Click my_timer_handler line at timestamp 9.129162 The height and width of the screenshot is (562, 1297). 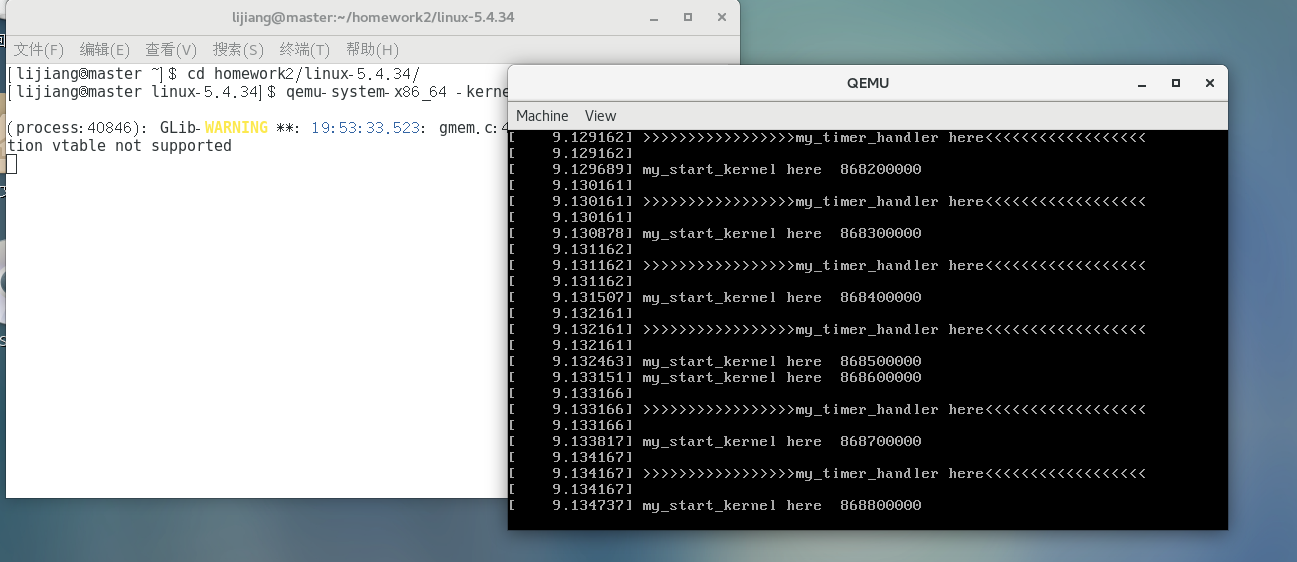tap(893, 138)
